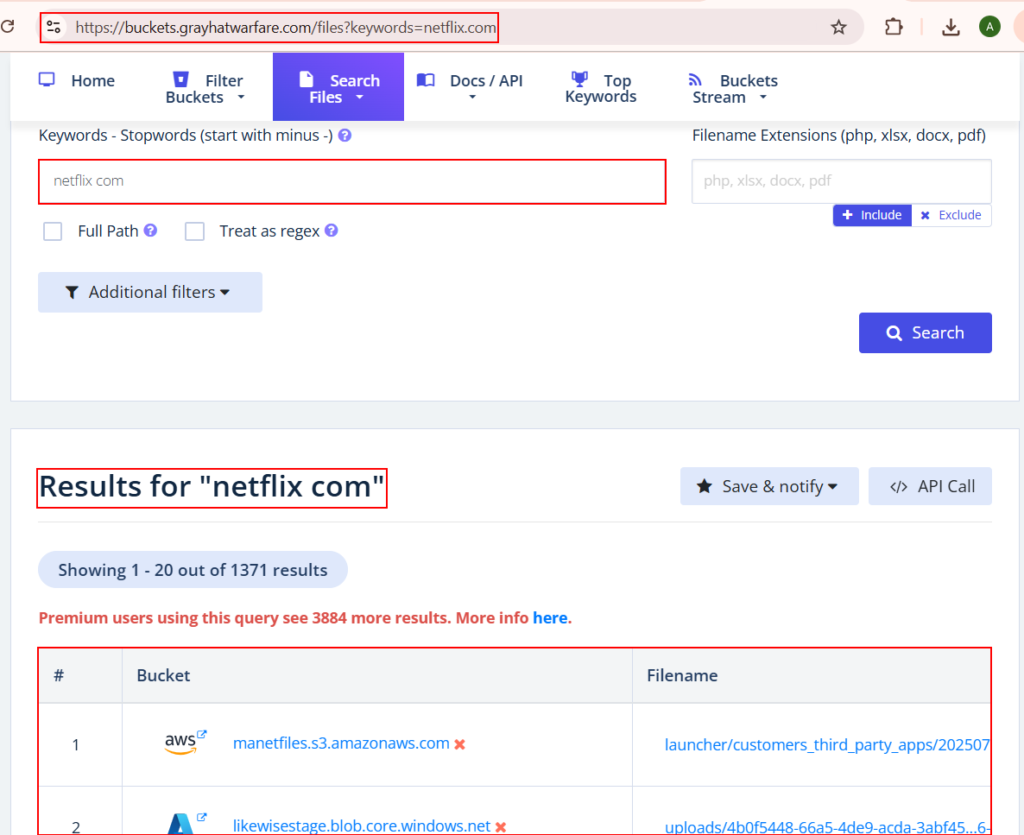Open the Full Path help question mark
This screenshot has width=1024, height=835.
point(150,230)
